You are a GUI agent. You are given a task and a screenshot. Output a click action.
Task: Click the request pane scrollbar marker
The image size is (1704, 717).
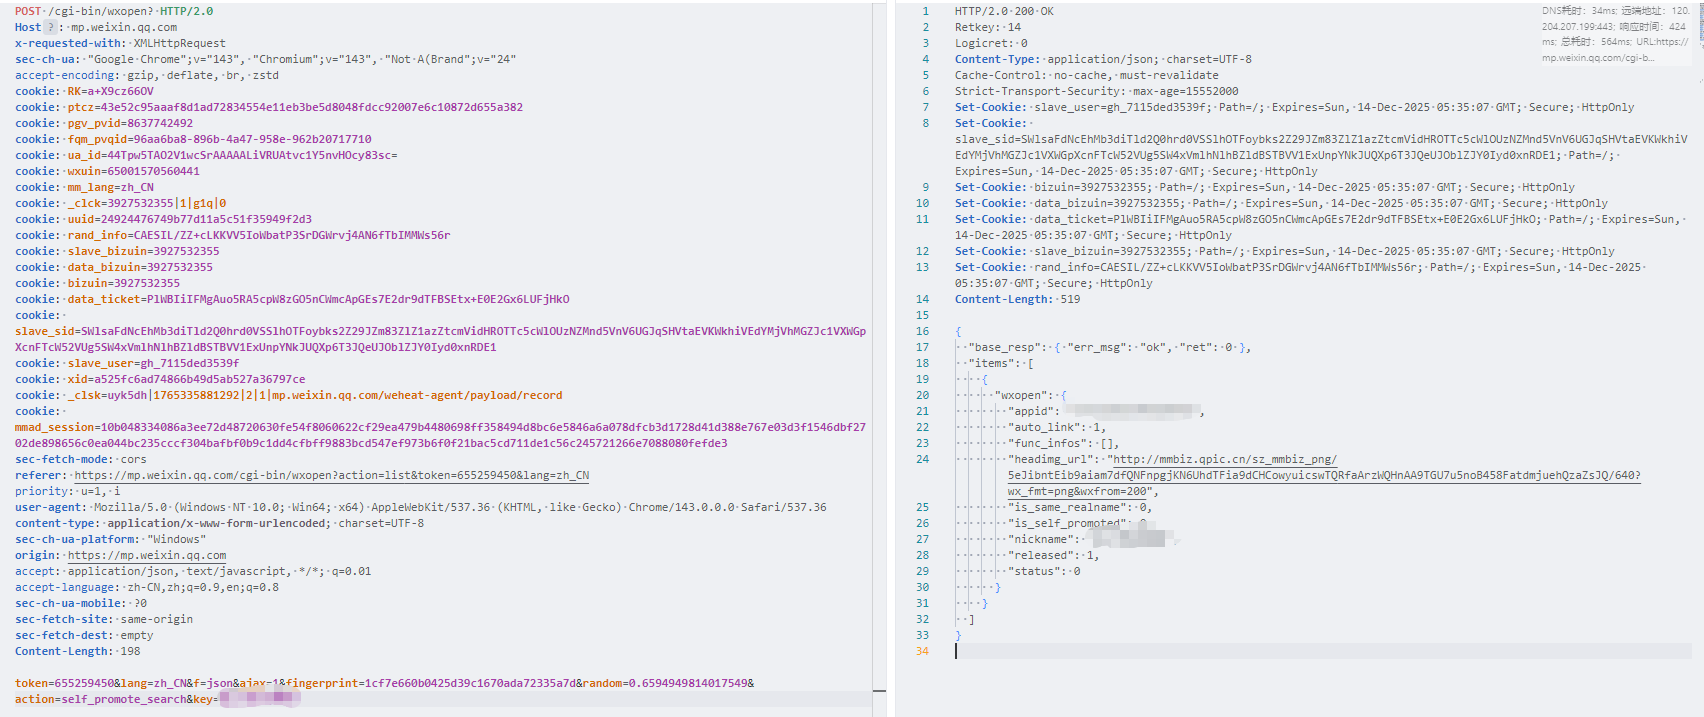coord(879,690)
